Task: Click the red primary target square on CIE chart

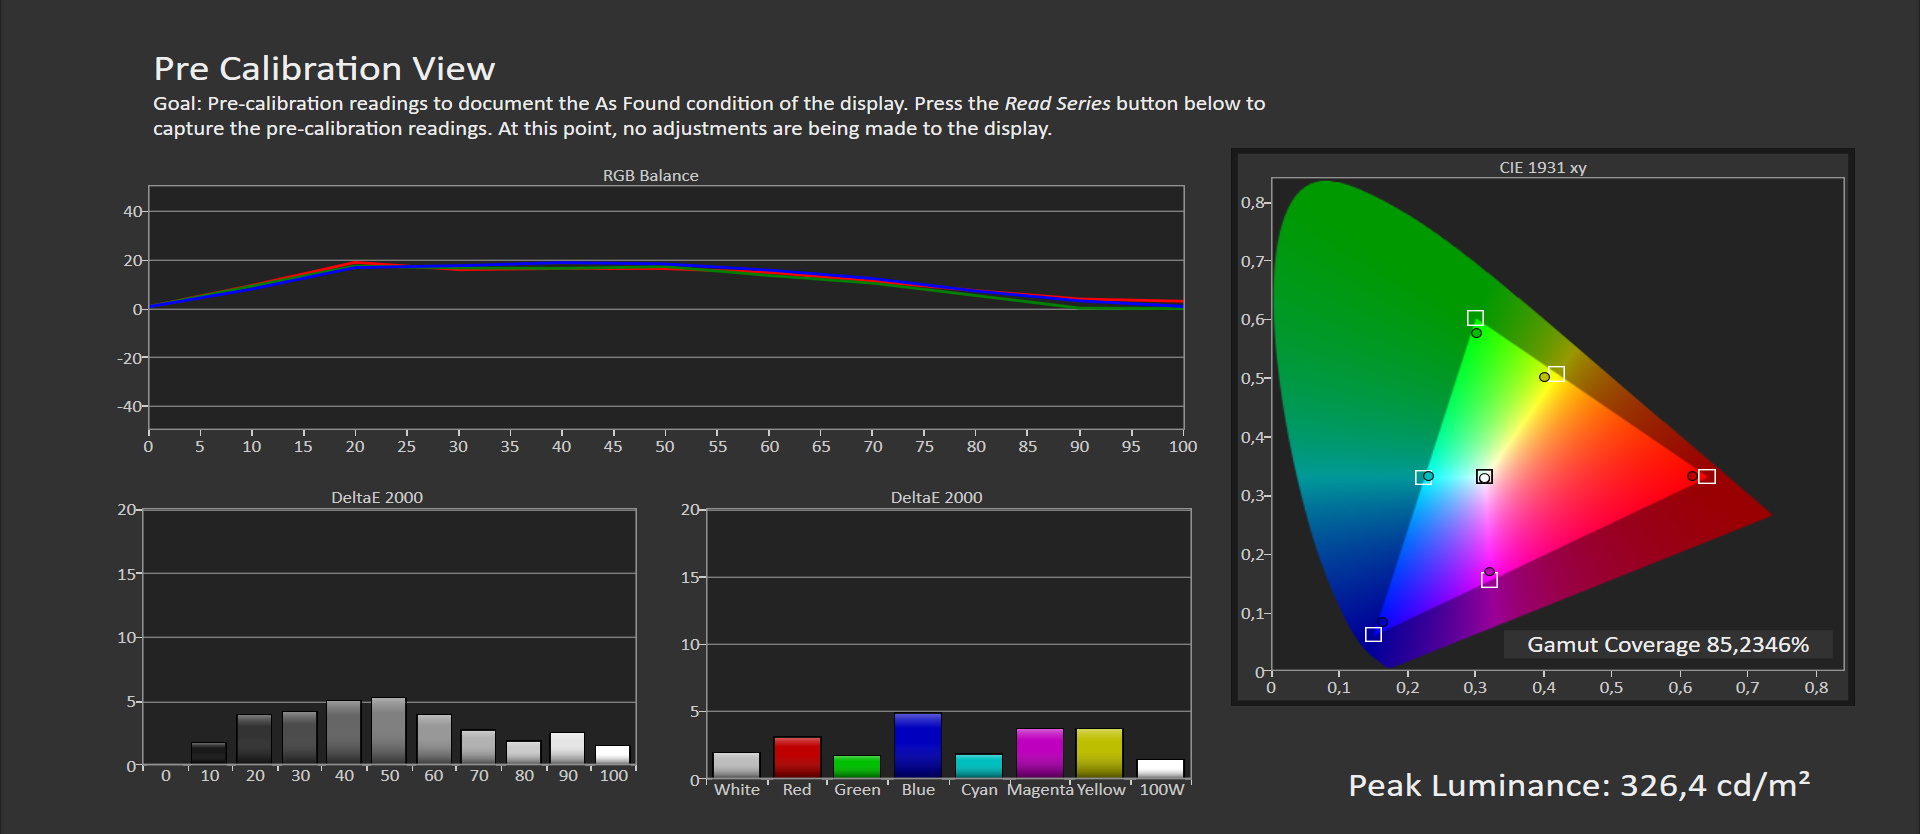Action: 1707,476
